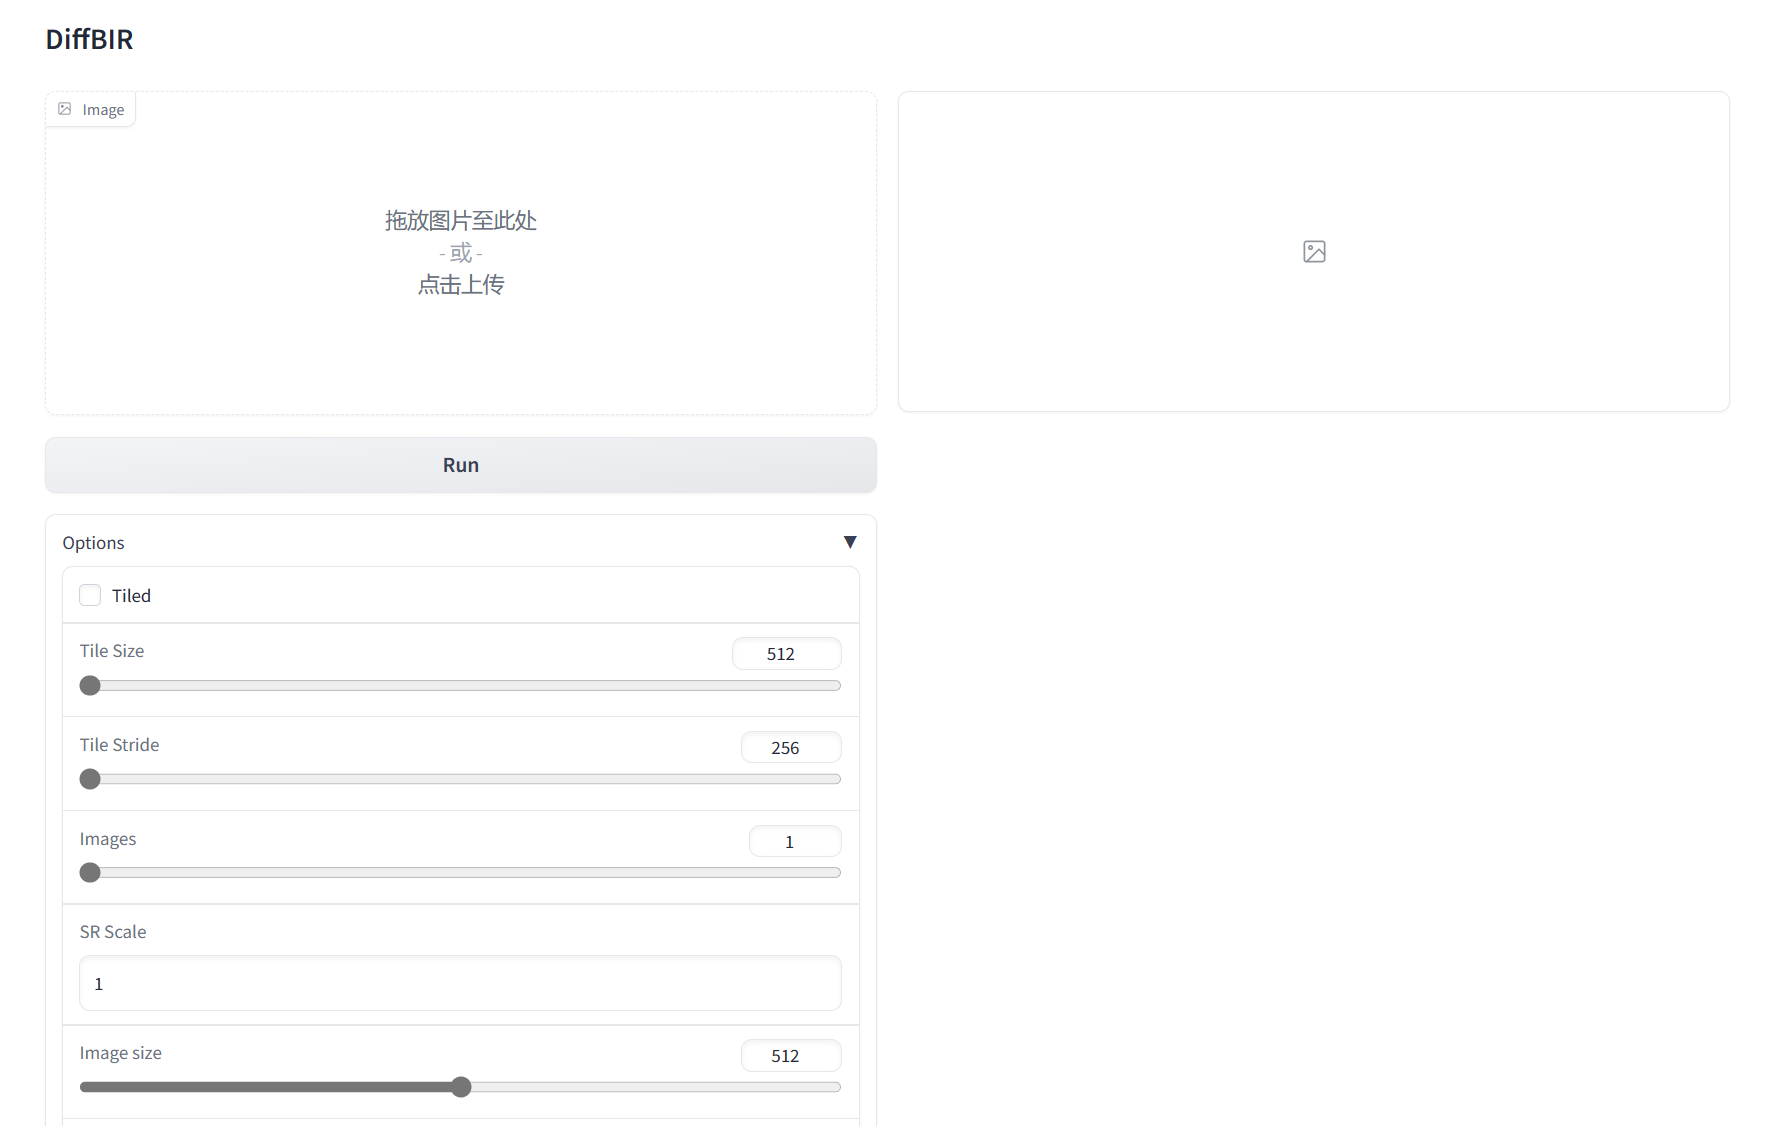Click the image upload drop area
The width and height of the screenshot is (1774, 1126).
[461, 253]
